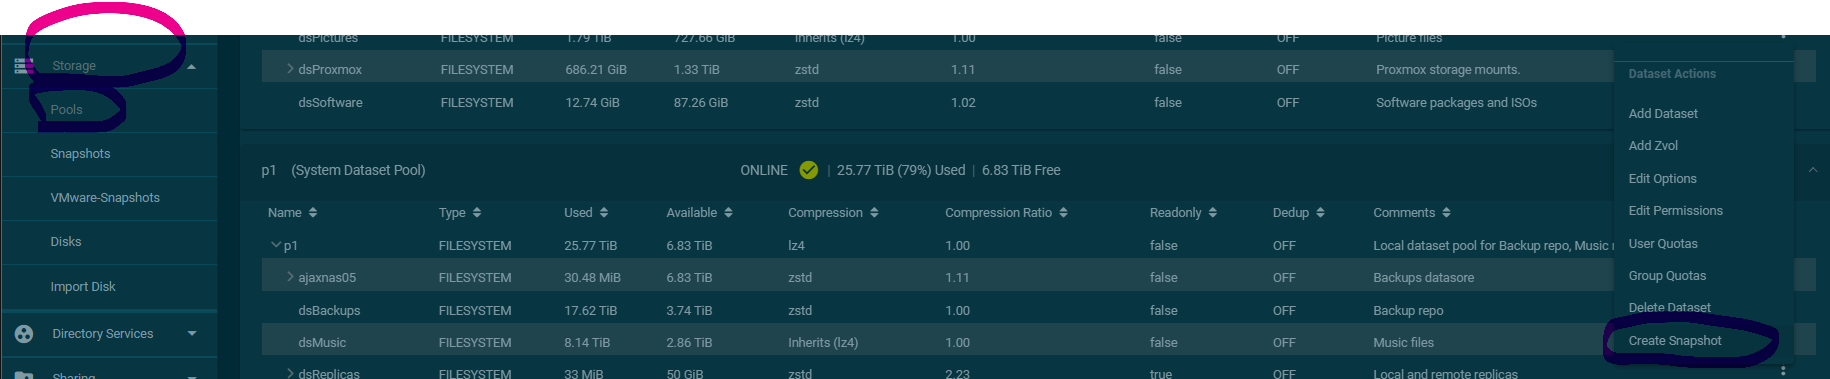The image size is (1830, 379).
Task: Click the 'Proxmox storage mounts.' comment
Action: pyautogui.click(x=1448, y=70)
